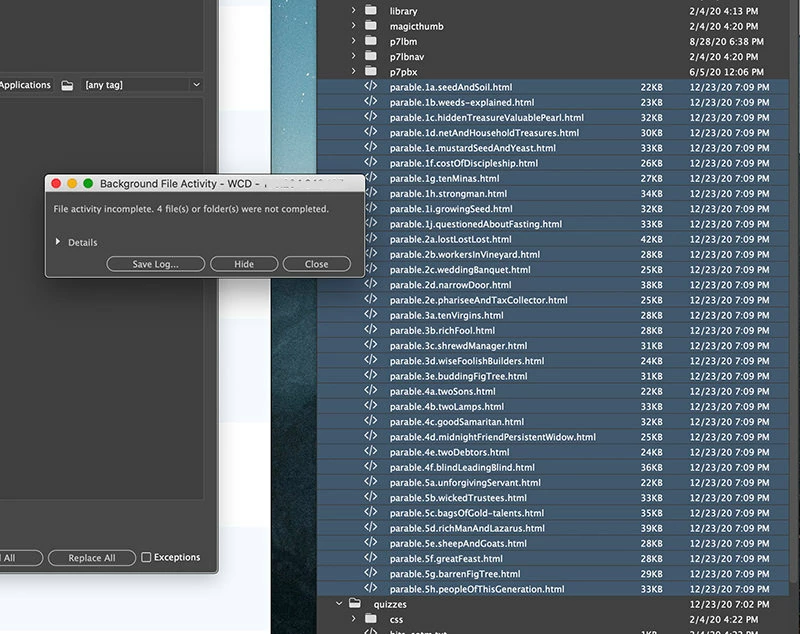The width and height of the screenshot is (800, 634).
Task: Click the file activity incomplete message text
Action: pos(191,209)
